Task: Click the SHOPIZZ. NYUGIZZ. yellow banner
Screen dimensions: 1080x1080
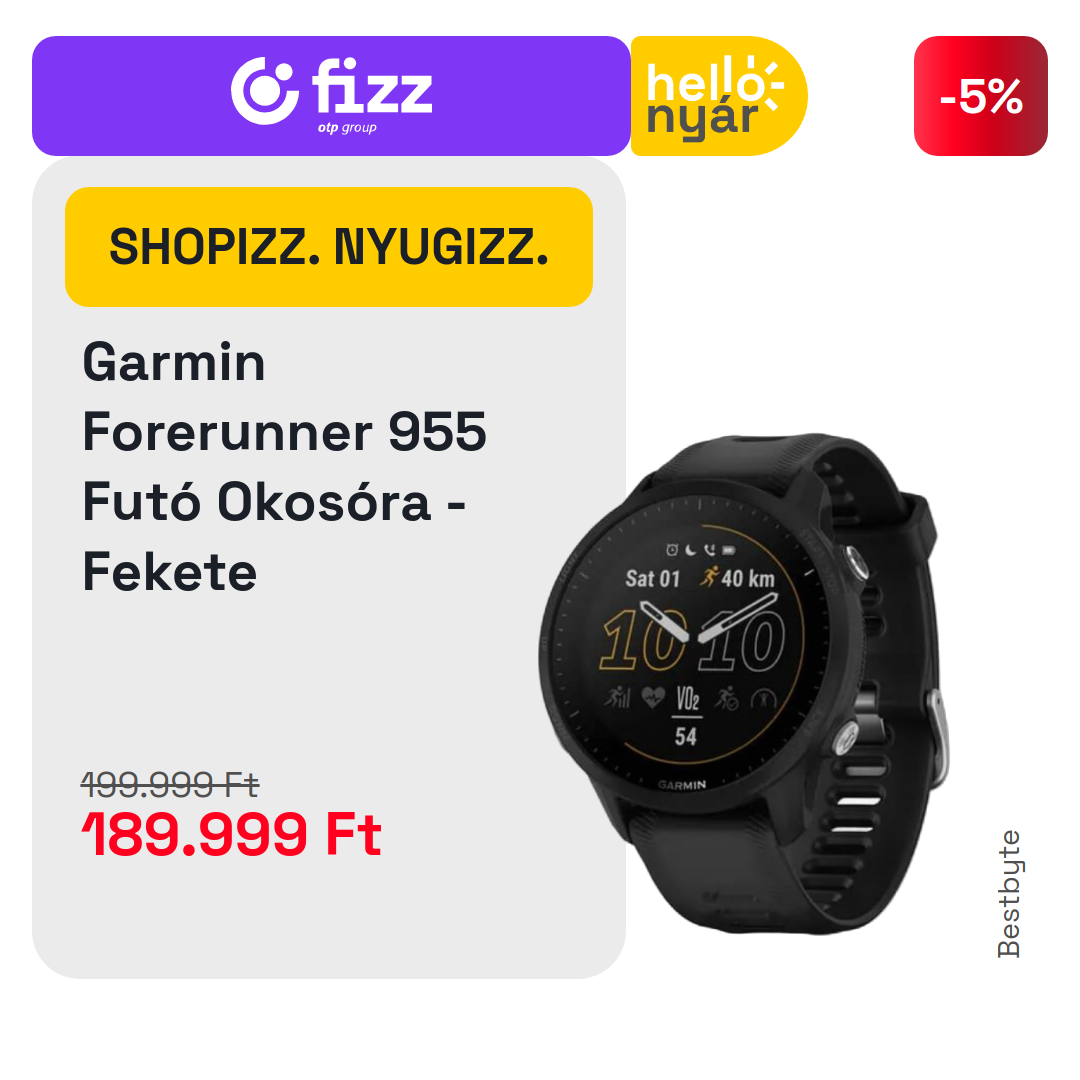Action: [x=329, y=247]
